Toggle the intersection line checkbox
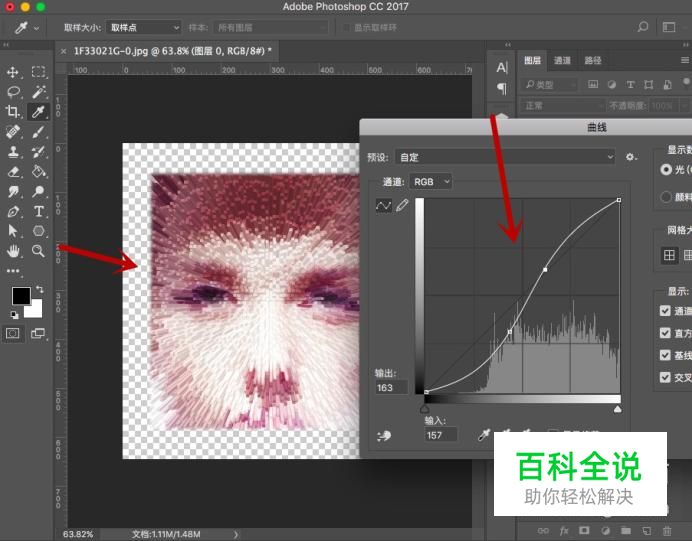 point(665,377)
